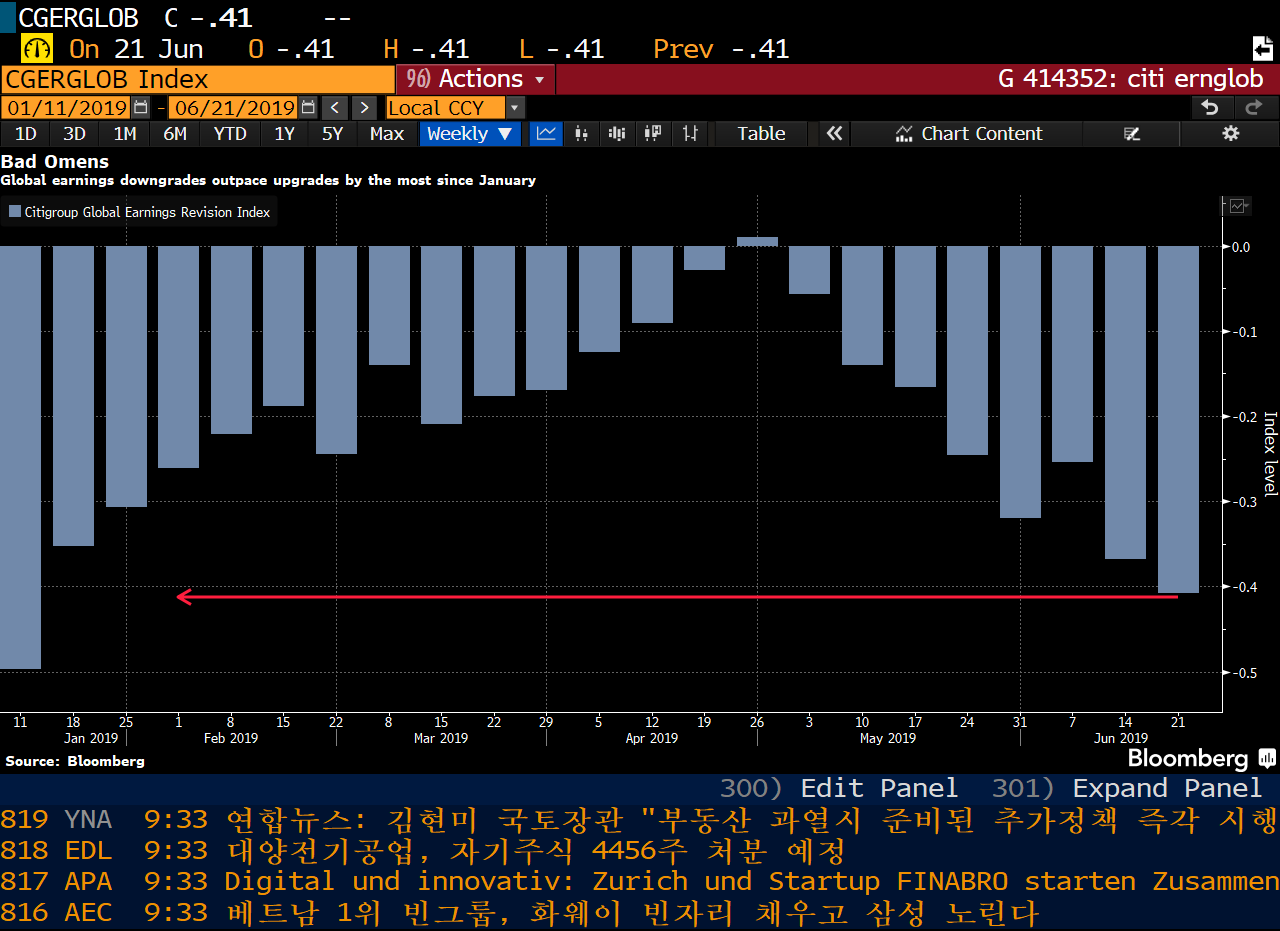This screenshot has width=1280, height=931.
Task: Open the Weekly periodicity dropdown
Action: pos(470,134)
